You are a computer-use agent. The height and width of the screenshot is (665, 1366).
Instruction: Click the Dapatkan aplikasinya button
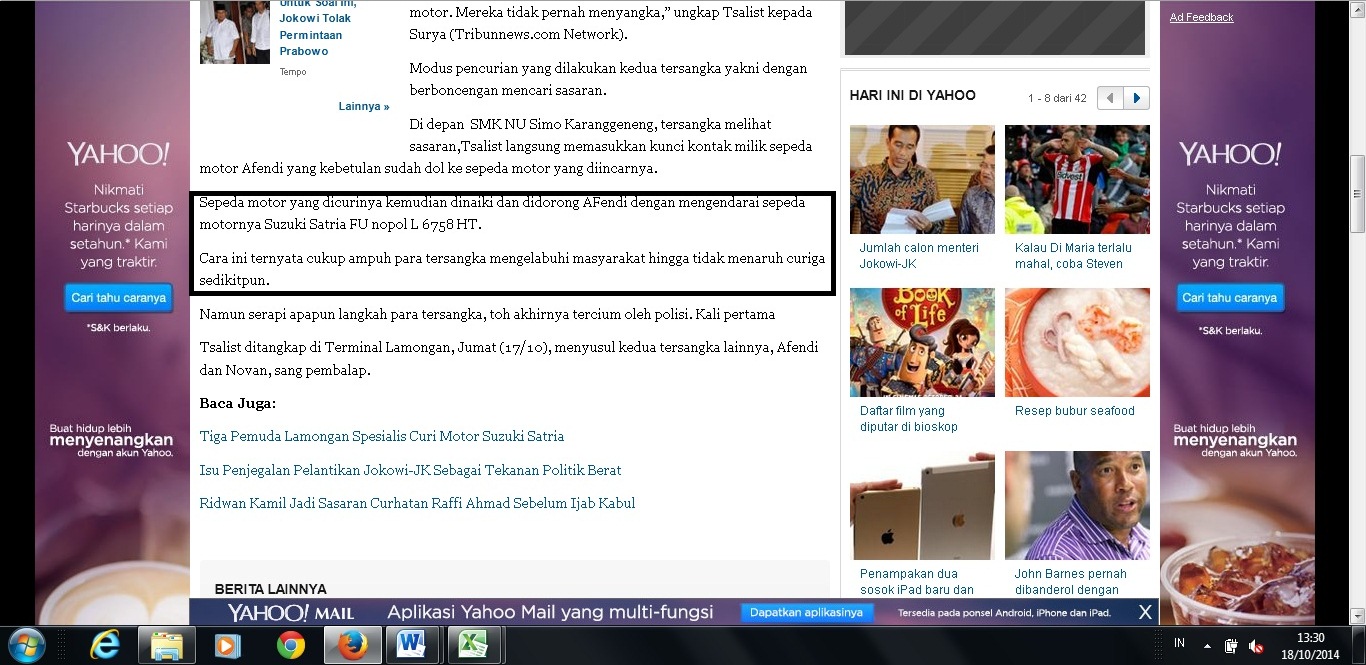point(806,612)
